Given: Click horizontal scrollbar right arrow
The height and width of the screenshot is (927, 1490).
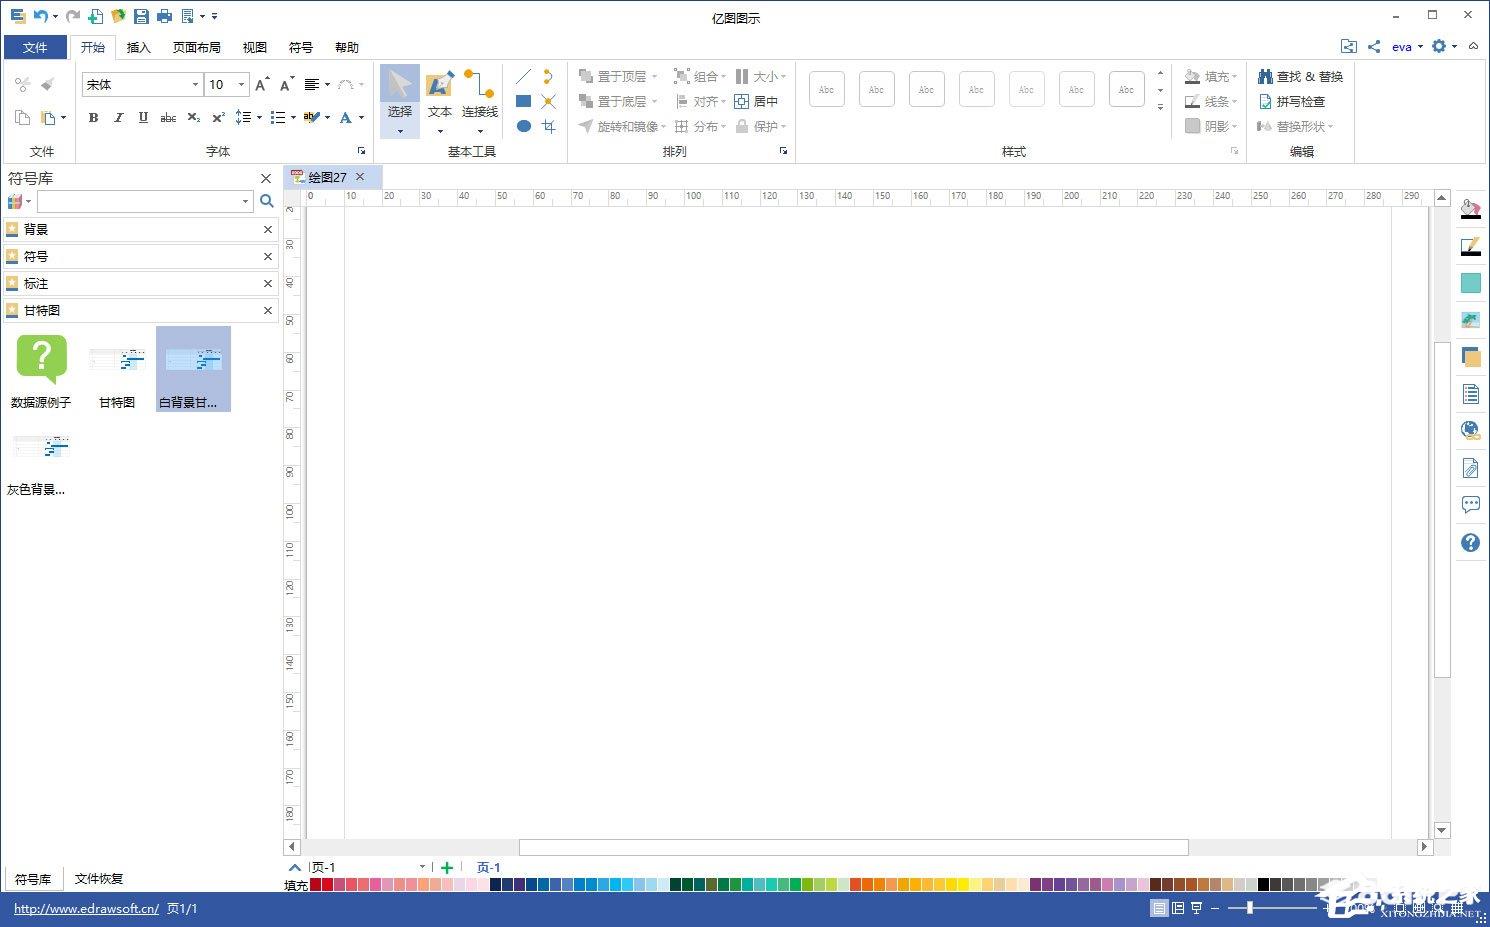Looking at the screenshot, I should coord(1424,847).
